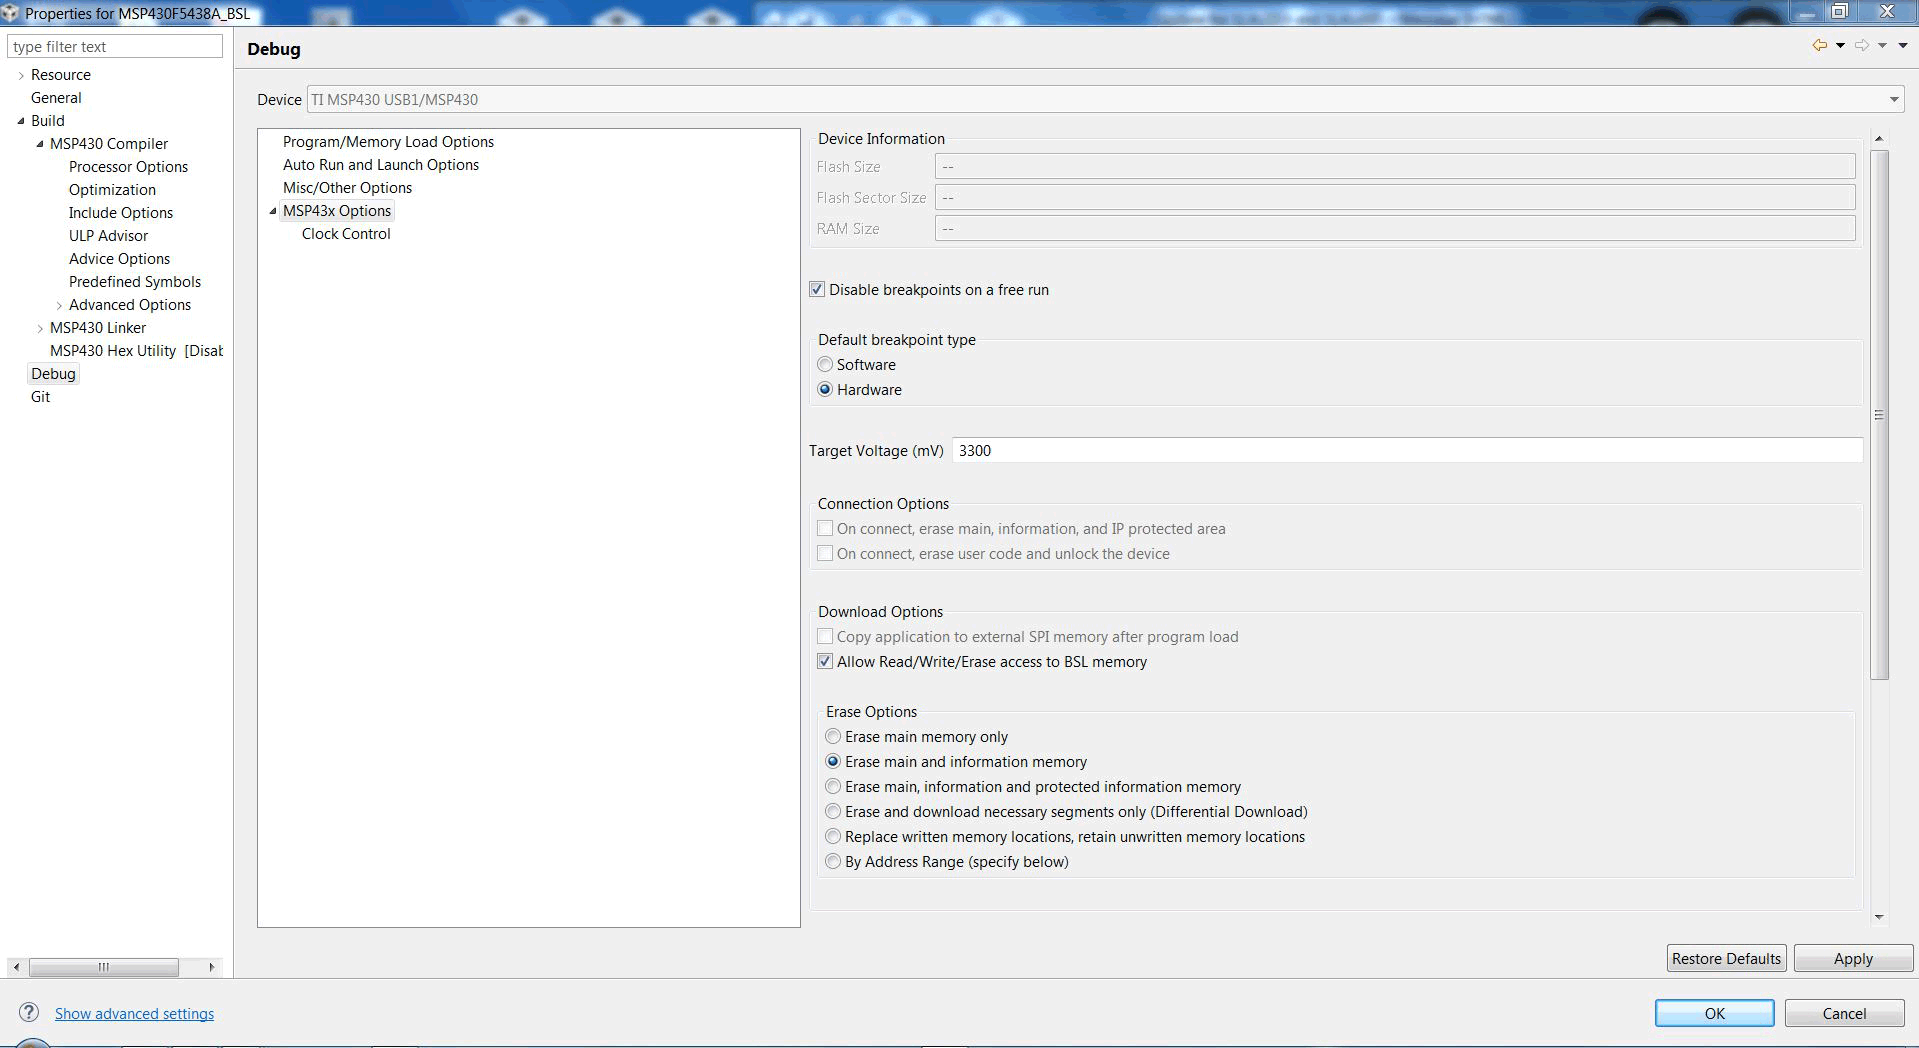Open Show advanced settings link
This screenshot has width=1919, height=1048.
(x=134, y=1014)
